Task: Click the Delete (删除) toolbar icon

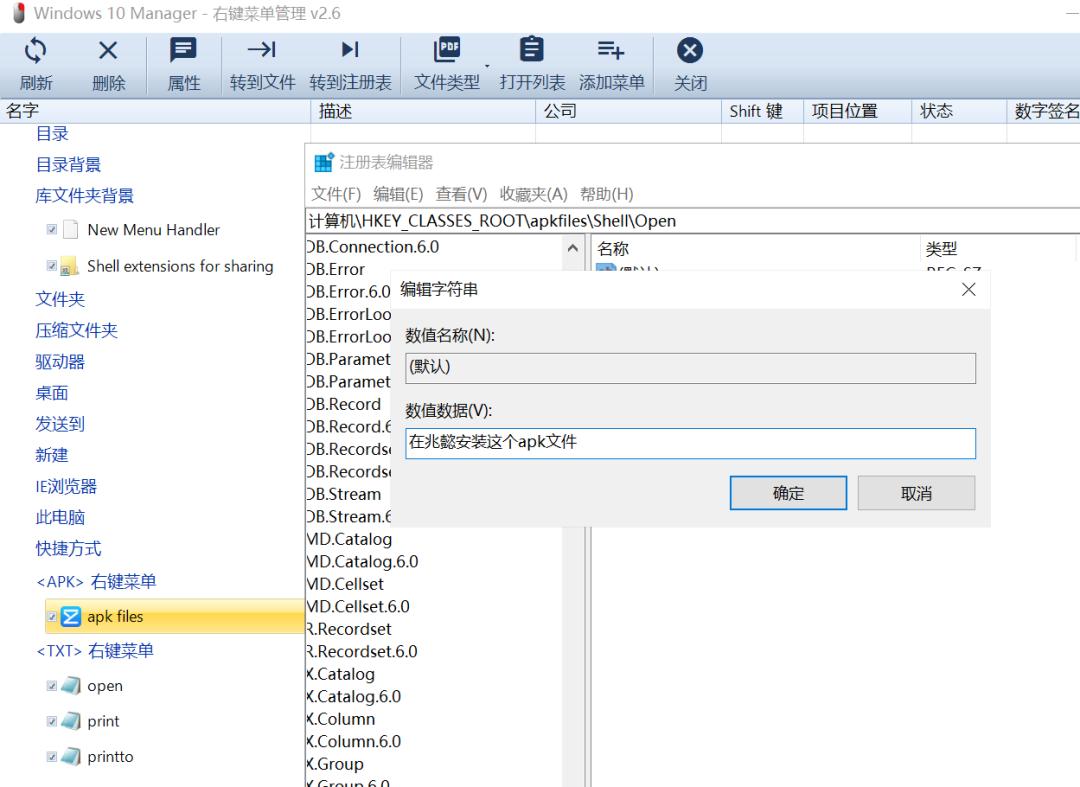Action: 108,50
